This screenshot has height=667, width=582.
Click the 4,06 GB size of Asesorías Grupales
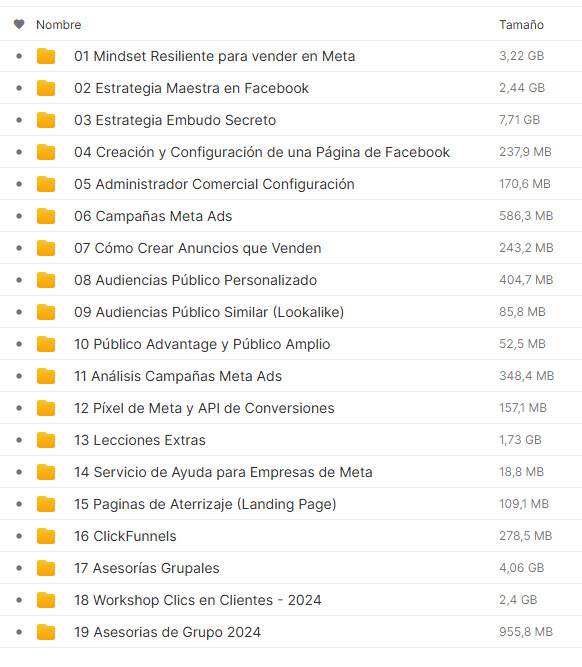522,568
